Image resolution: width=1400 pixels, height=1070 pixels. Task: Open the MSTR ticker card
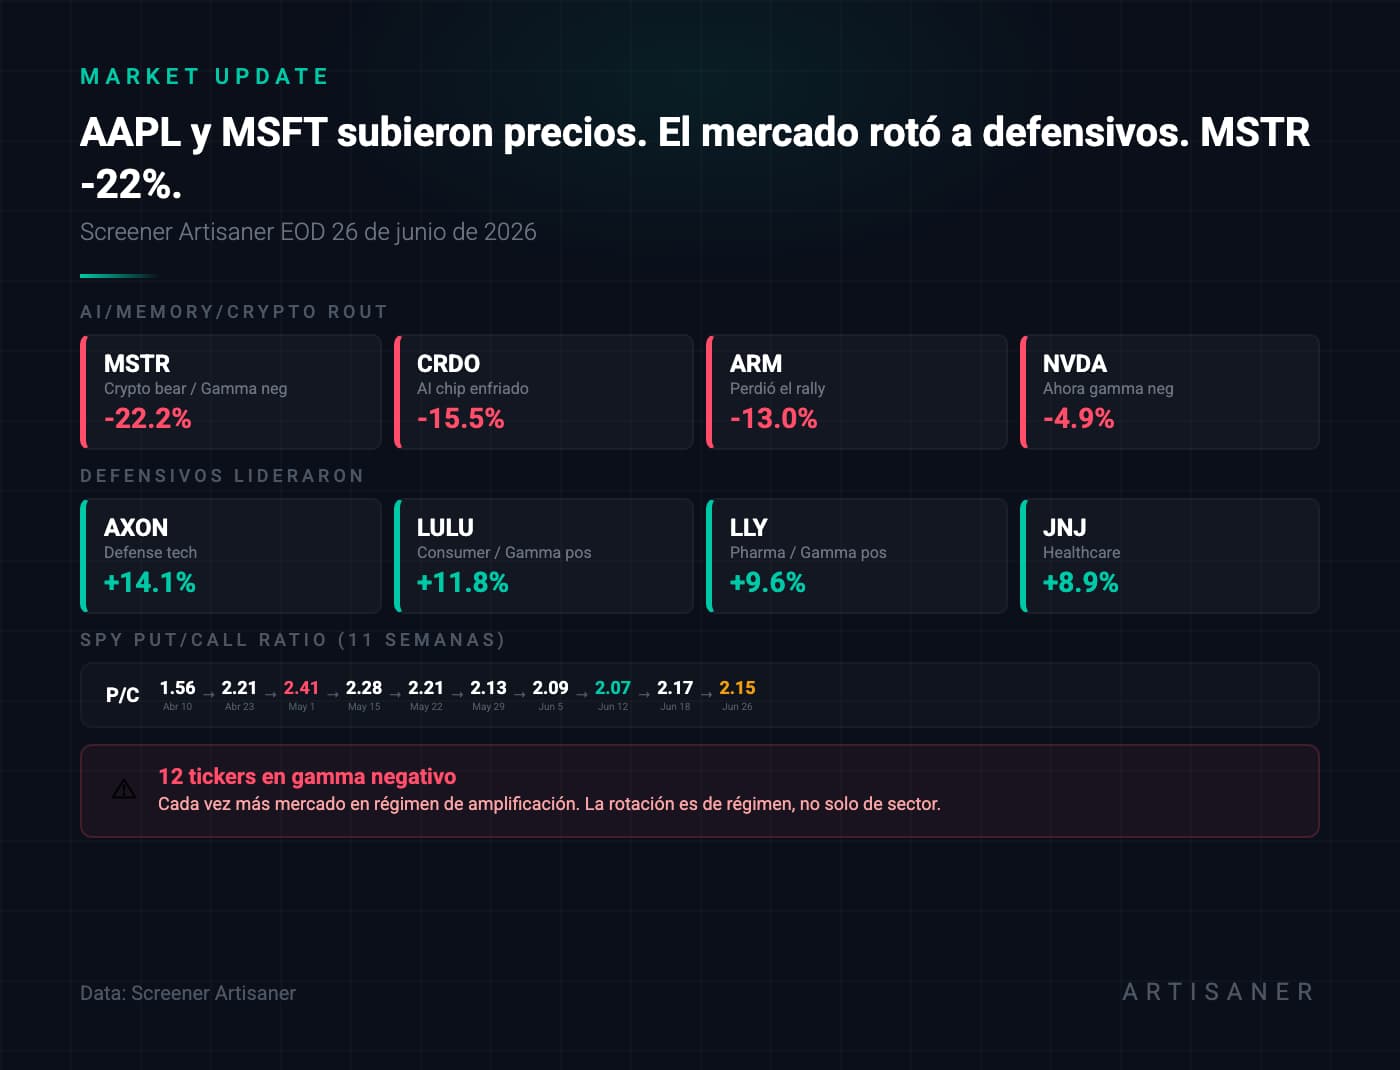(x=231, y=392)
